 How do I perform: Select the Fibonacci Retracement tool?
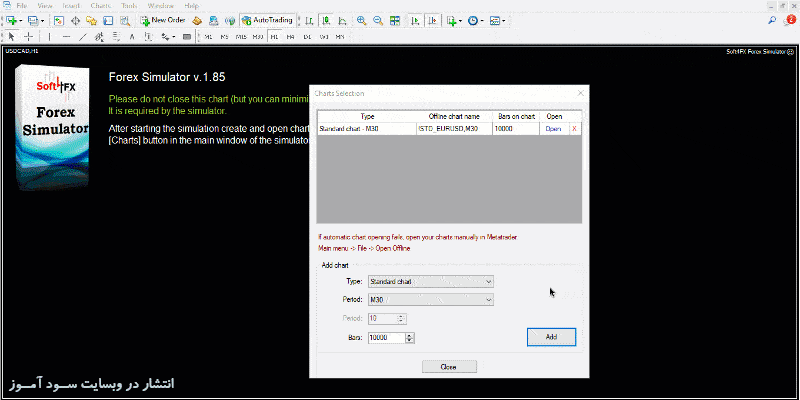[116, 36]
